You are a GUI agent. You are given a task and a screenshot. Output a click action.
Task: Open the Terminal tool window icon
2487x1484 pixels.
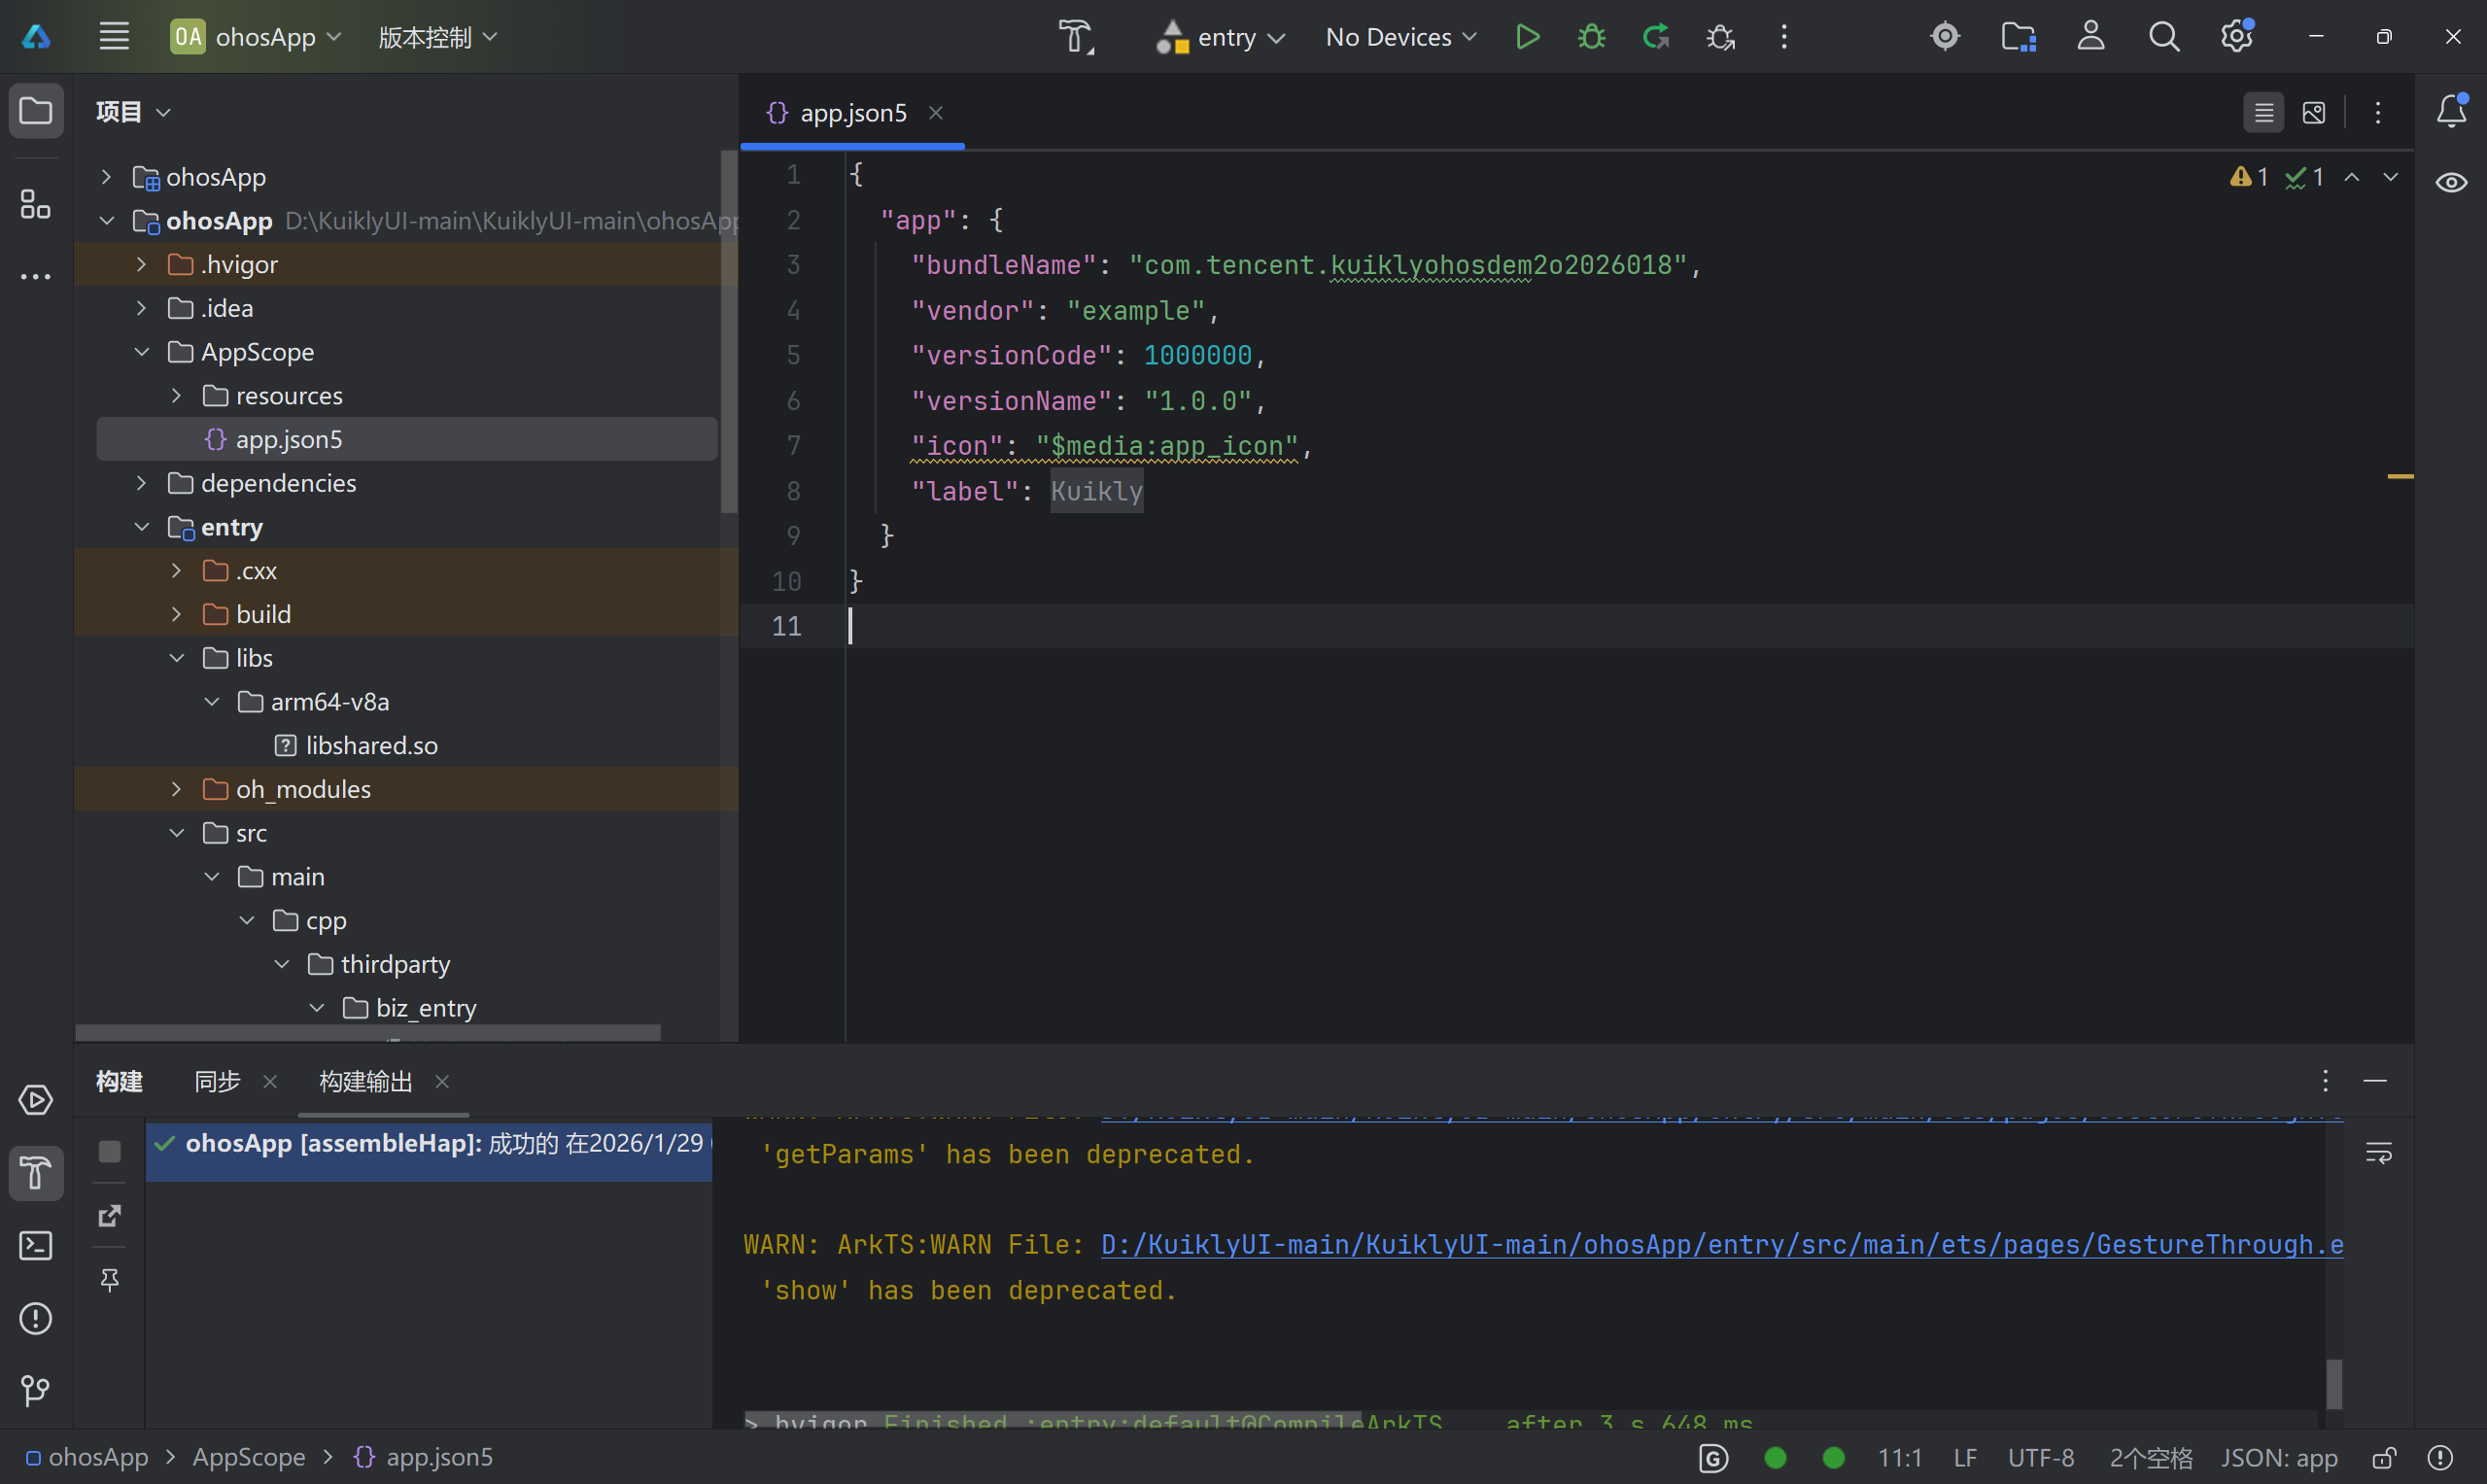tap(36, 1246)
